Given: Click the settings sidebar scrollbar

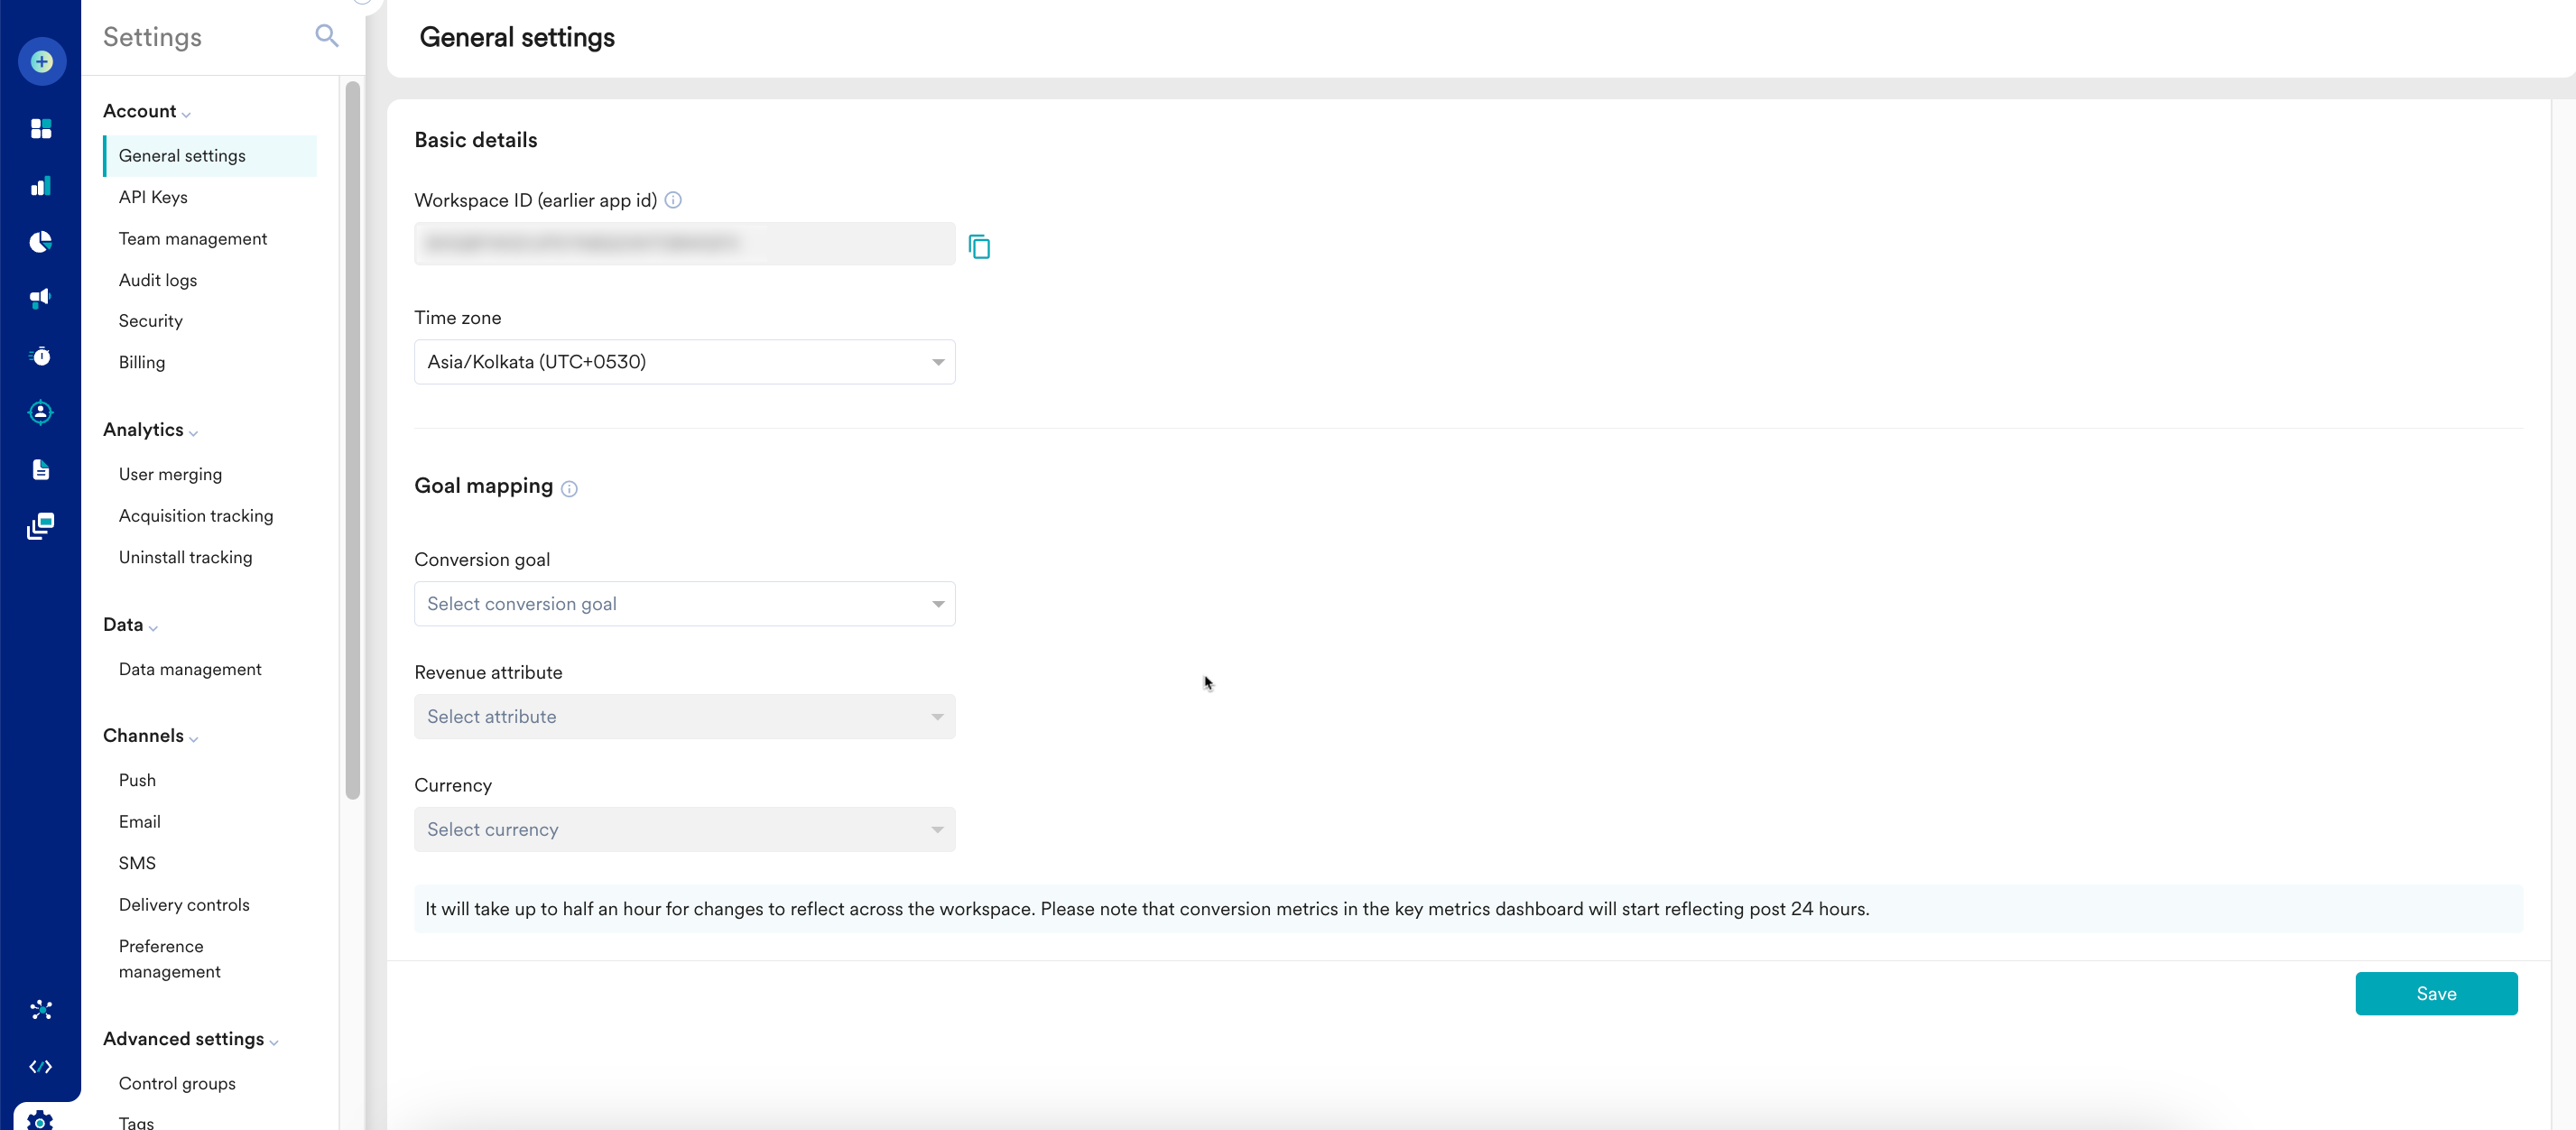Looking at the screenshot, I should [352, 440].
